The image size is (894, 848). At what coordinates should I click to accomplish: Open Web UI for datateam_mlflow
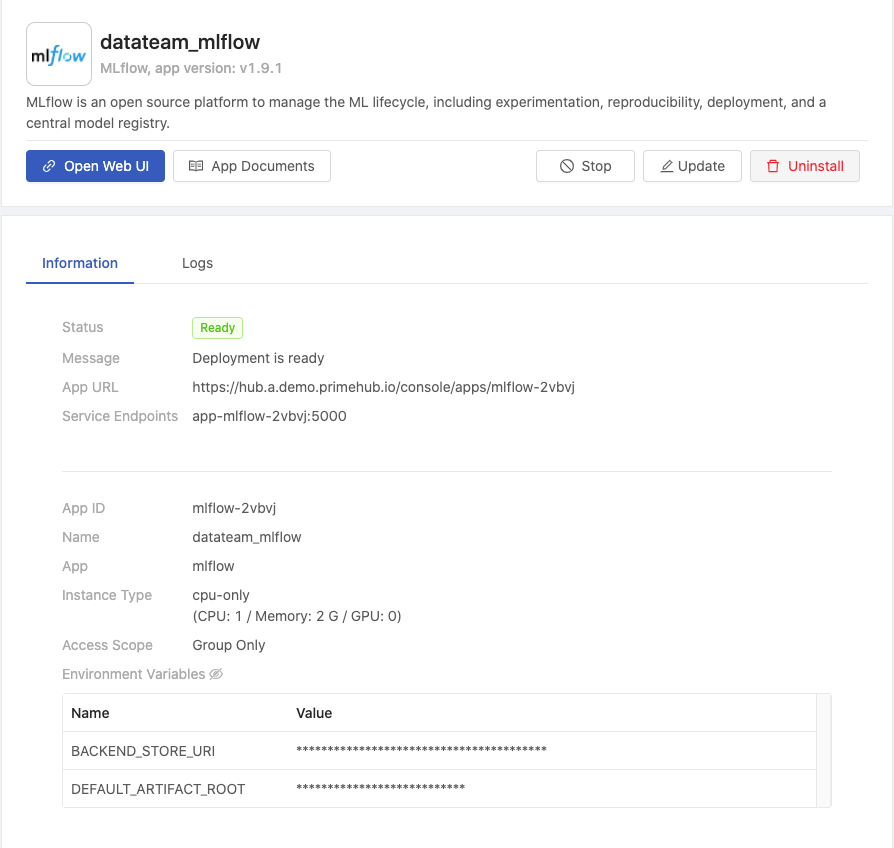point(95,166)
